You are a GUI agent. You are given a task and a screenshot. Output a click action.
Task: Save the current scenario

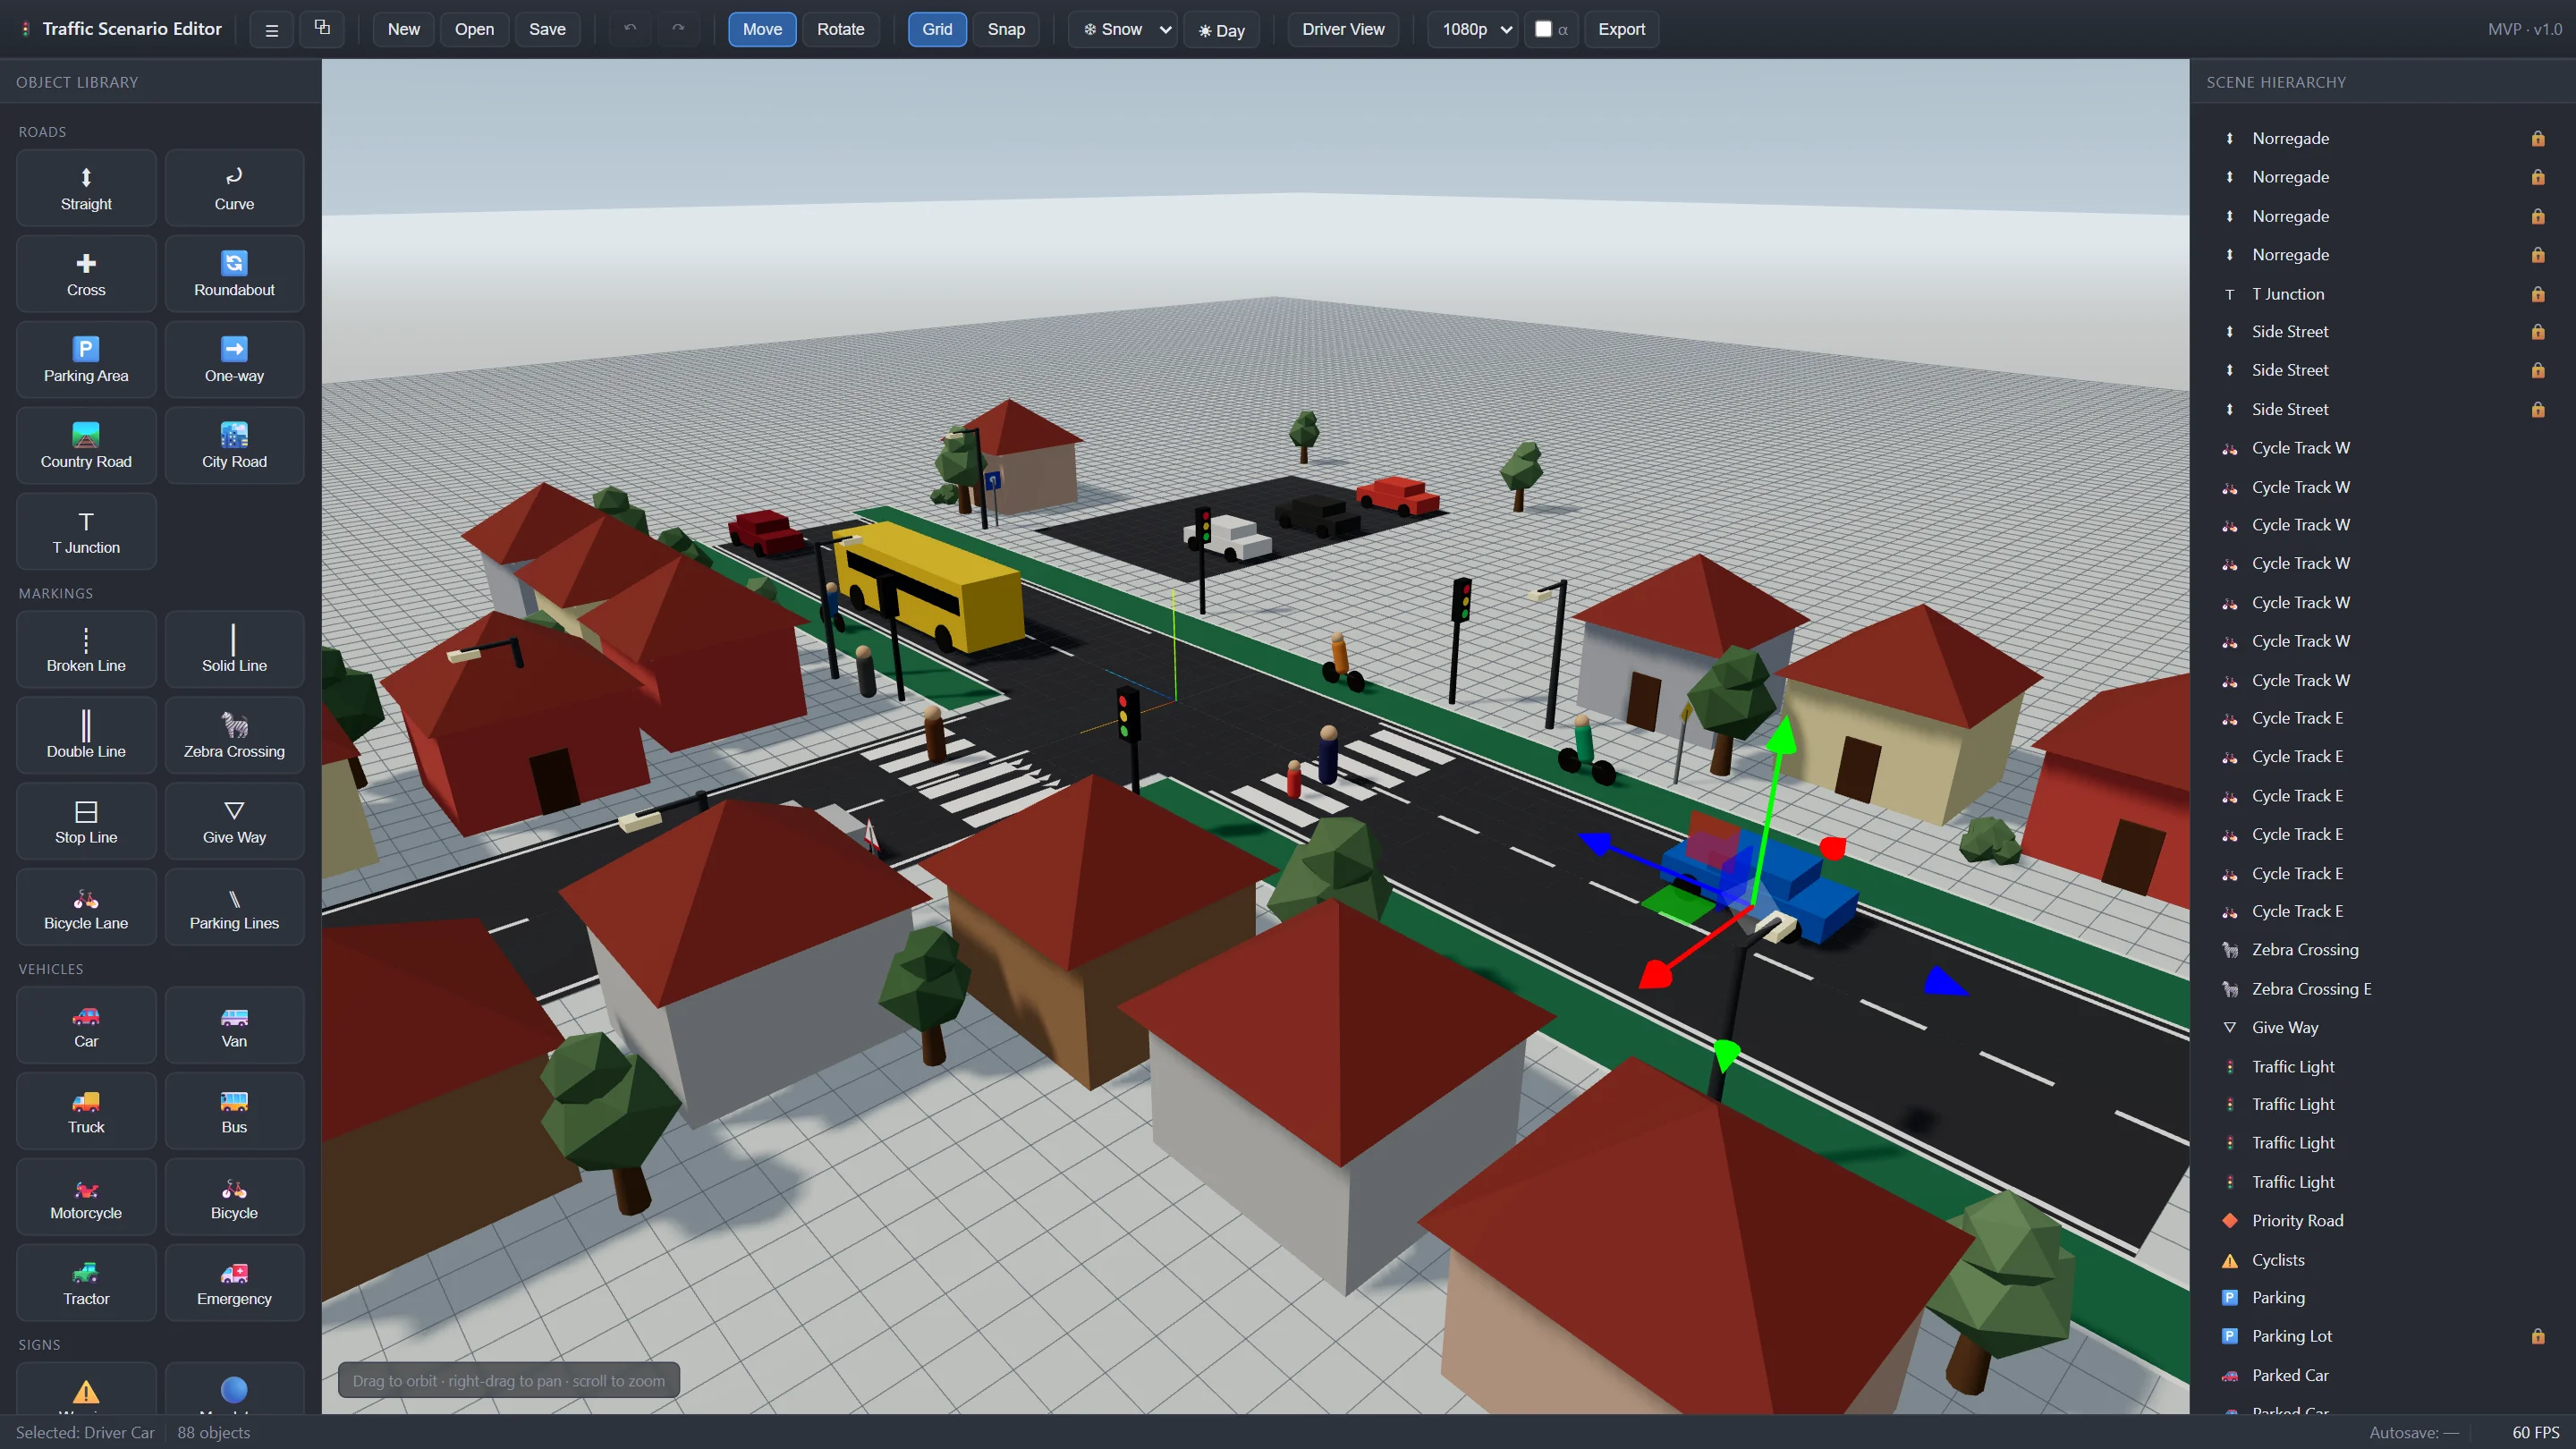pyautogui.click(x=547, y=29)
